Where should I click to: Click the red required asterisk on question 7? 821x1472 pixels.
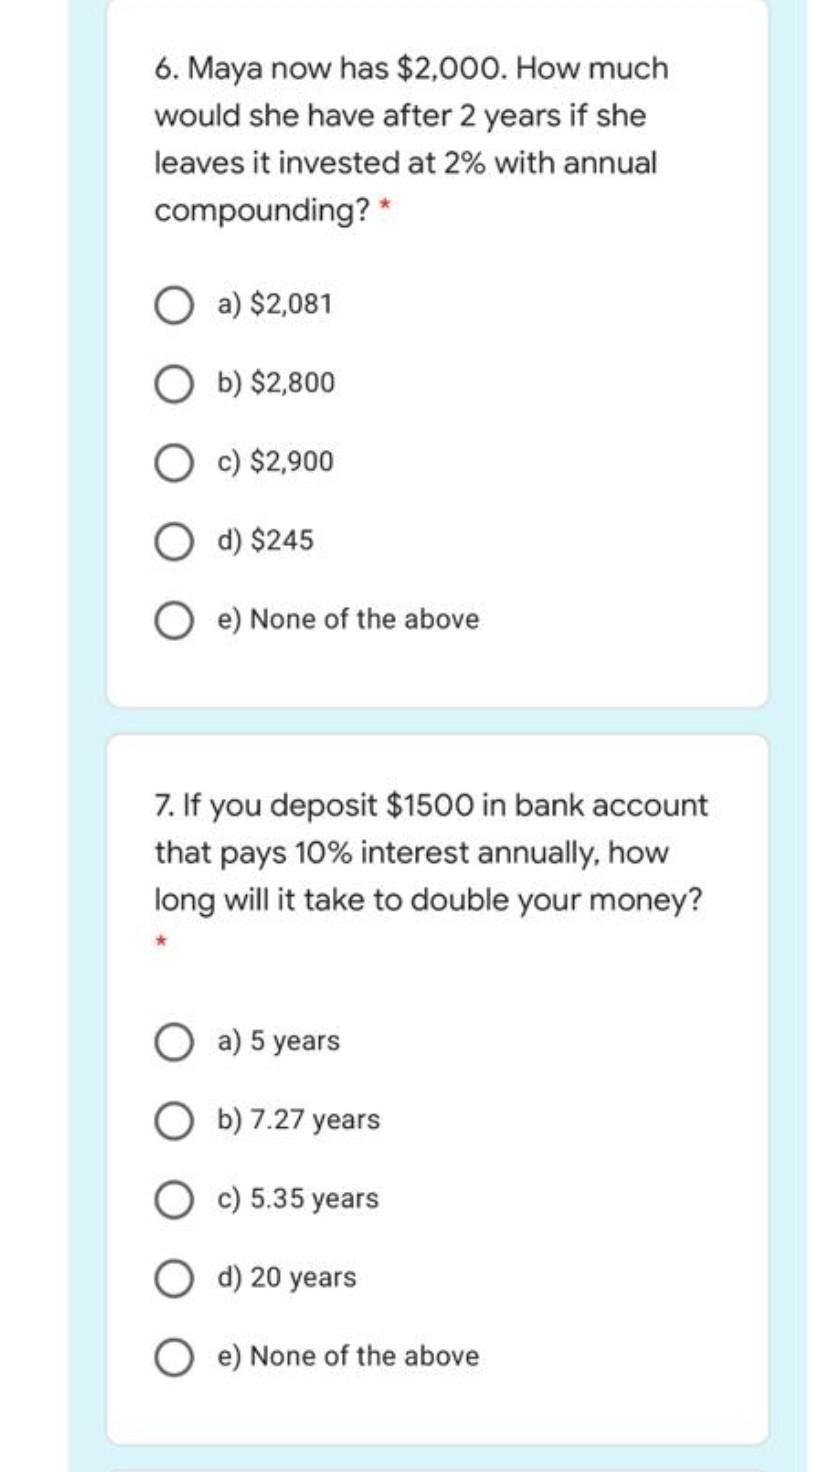(x=160, y=940)
